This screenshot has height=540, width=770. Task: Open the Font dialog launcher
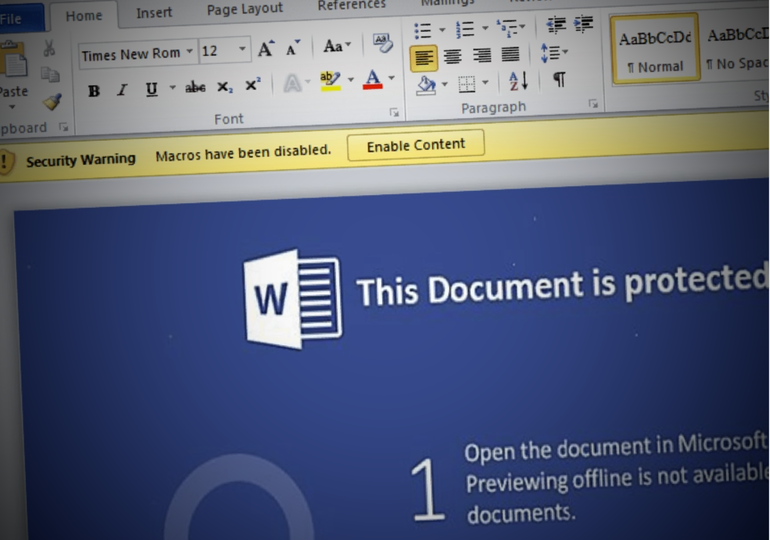tap(394, 112)
